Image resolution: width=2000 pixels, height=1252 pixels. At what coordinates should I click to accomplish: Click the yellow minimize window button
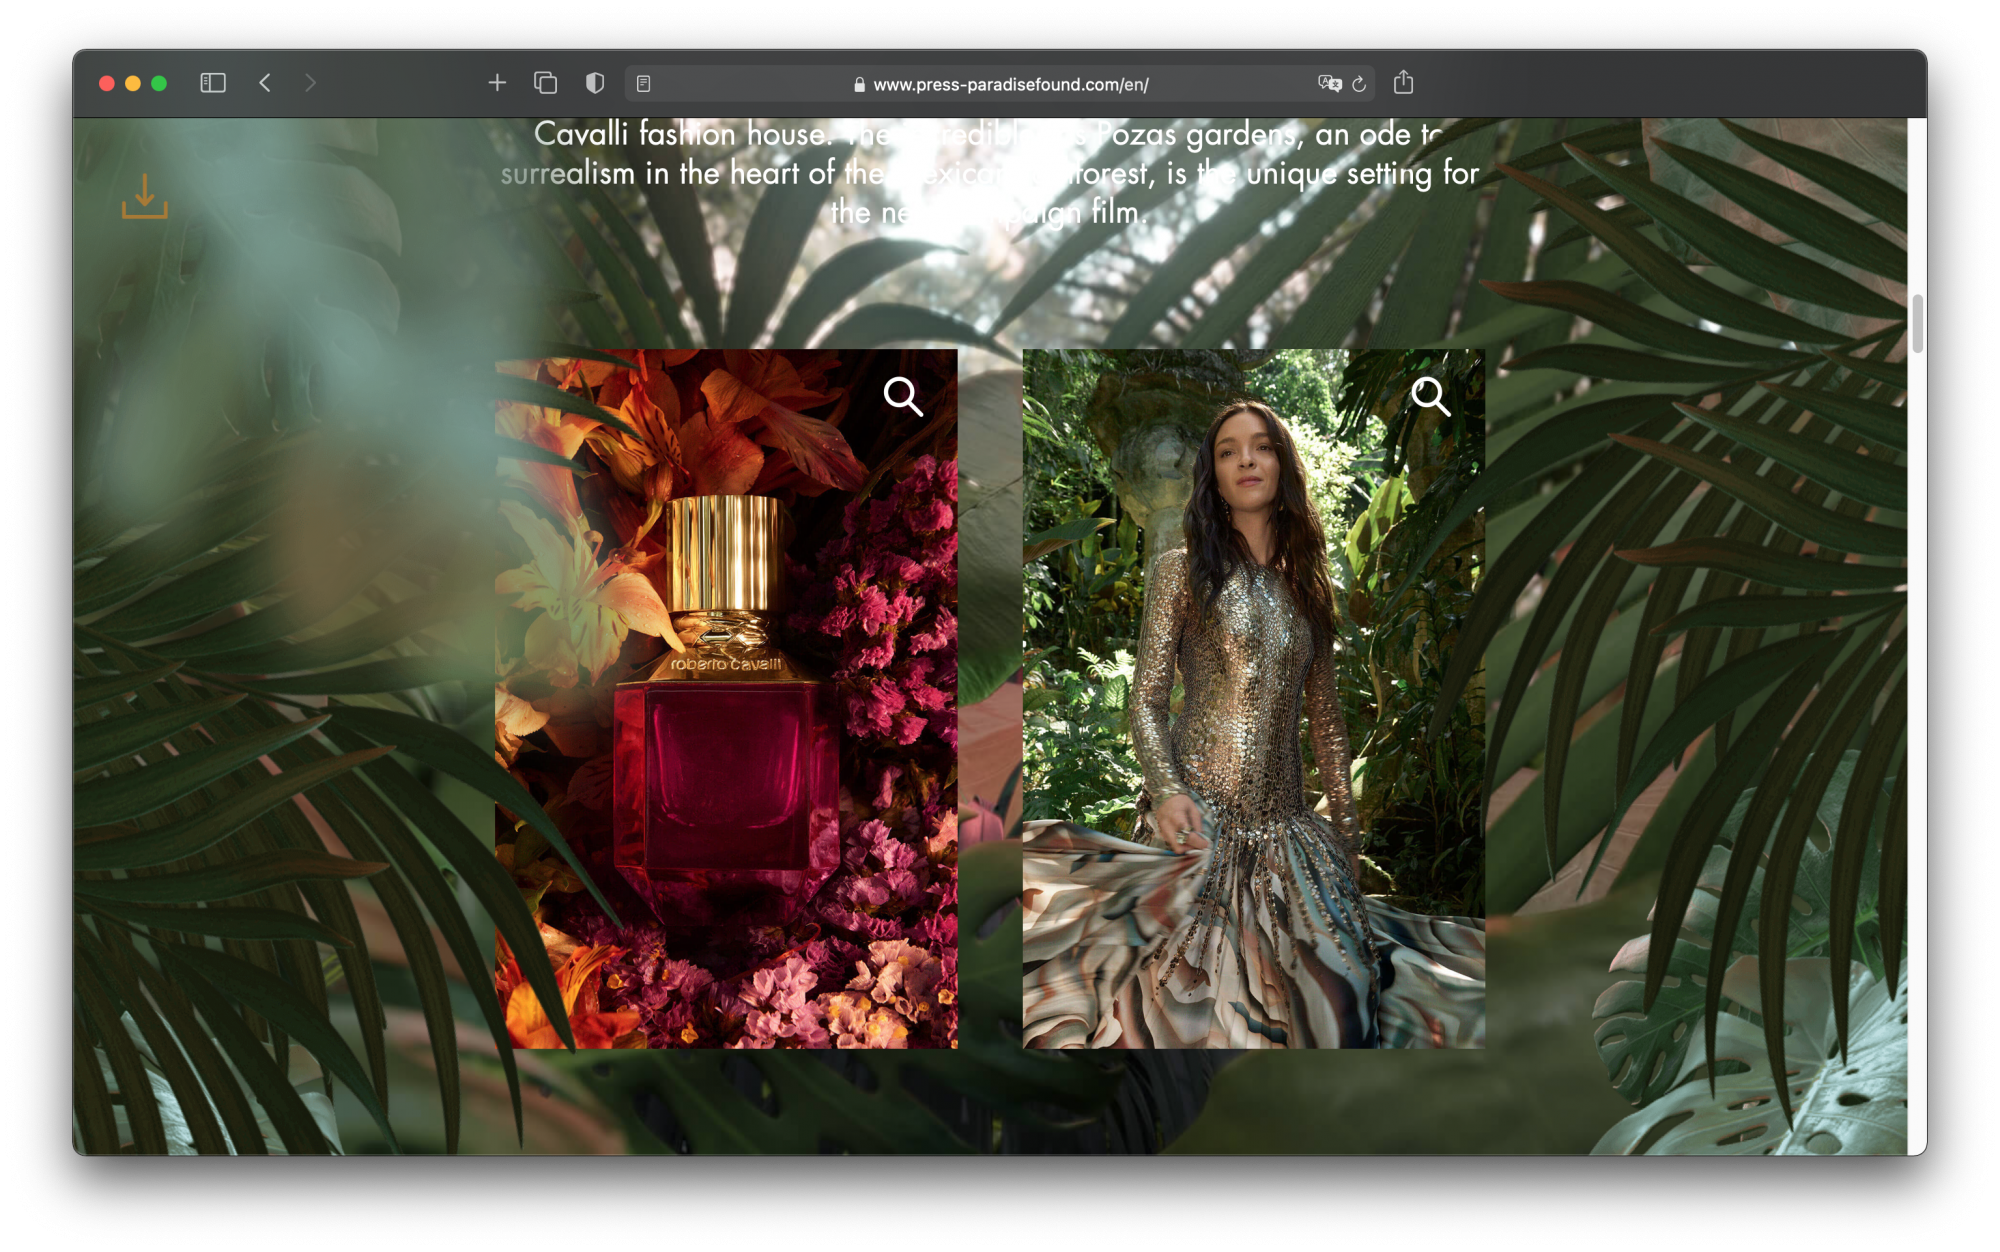133,83
